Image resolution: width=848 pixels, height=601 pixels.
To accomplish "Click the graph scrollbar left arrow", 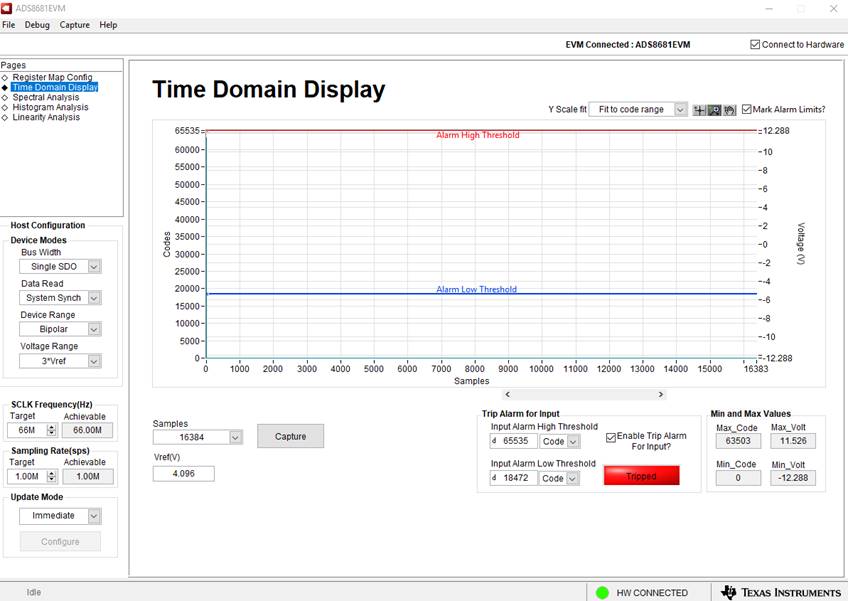I will 507,394.
